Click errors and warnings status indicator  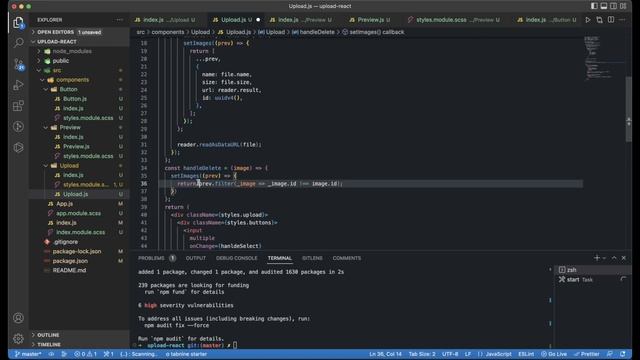click(85, 354)
